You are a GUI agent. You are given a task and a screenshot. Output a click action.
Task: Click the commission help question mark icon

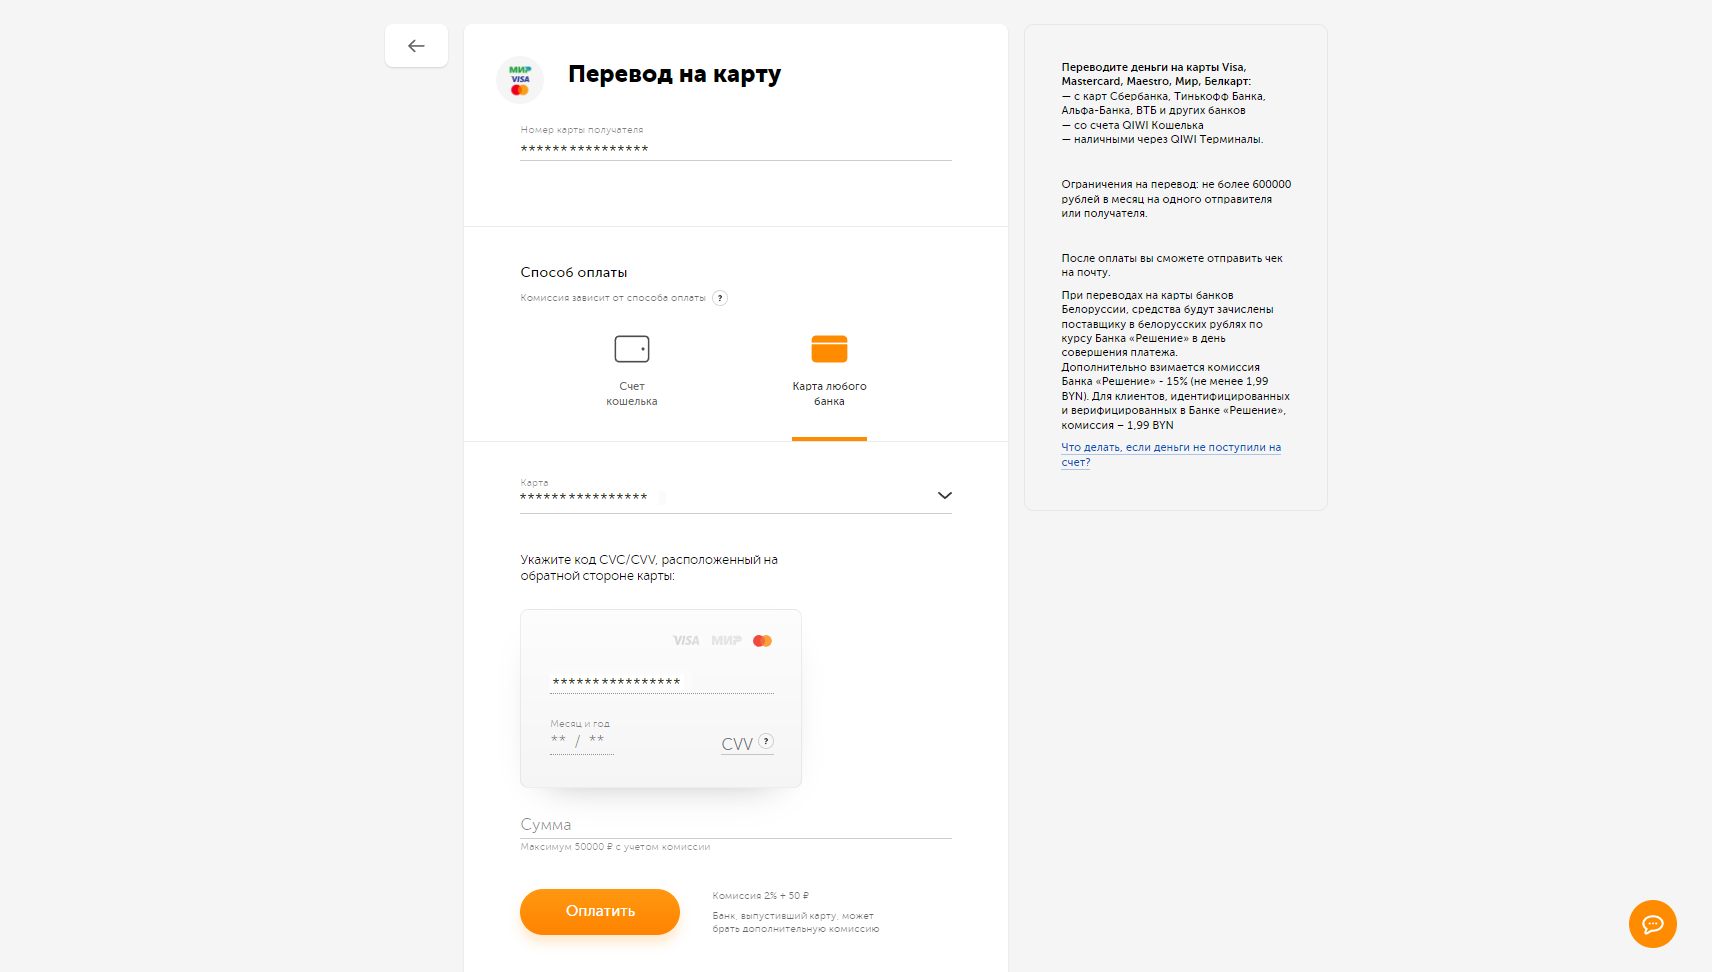click(x=720, y=298)
